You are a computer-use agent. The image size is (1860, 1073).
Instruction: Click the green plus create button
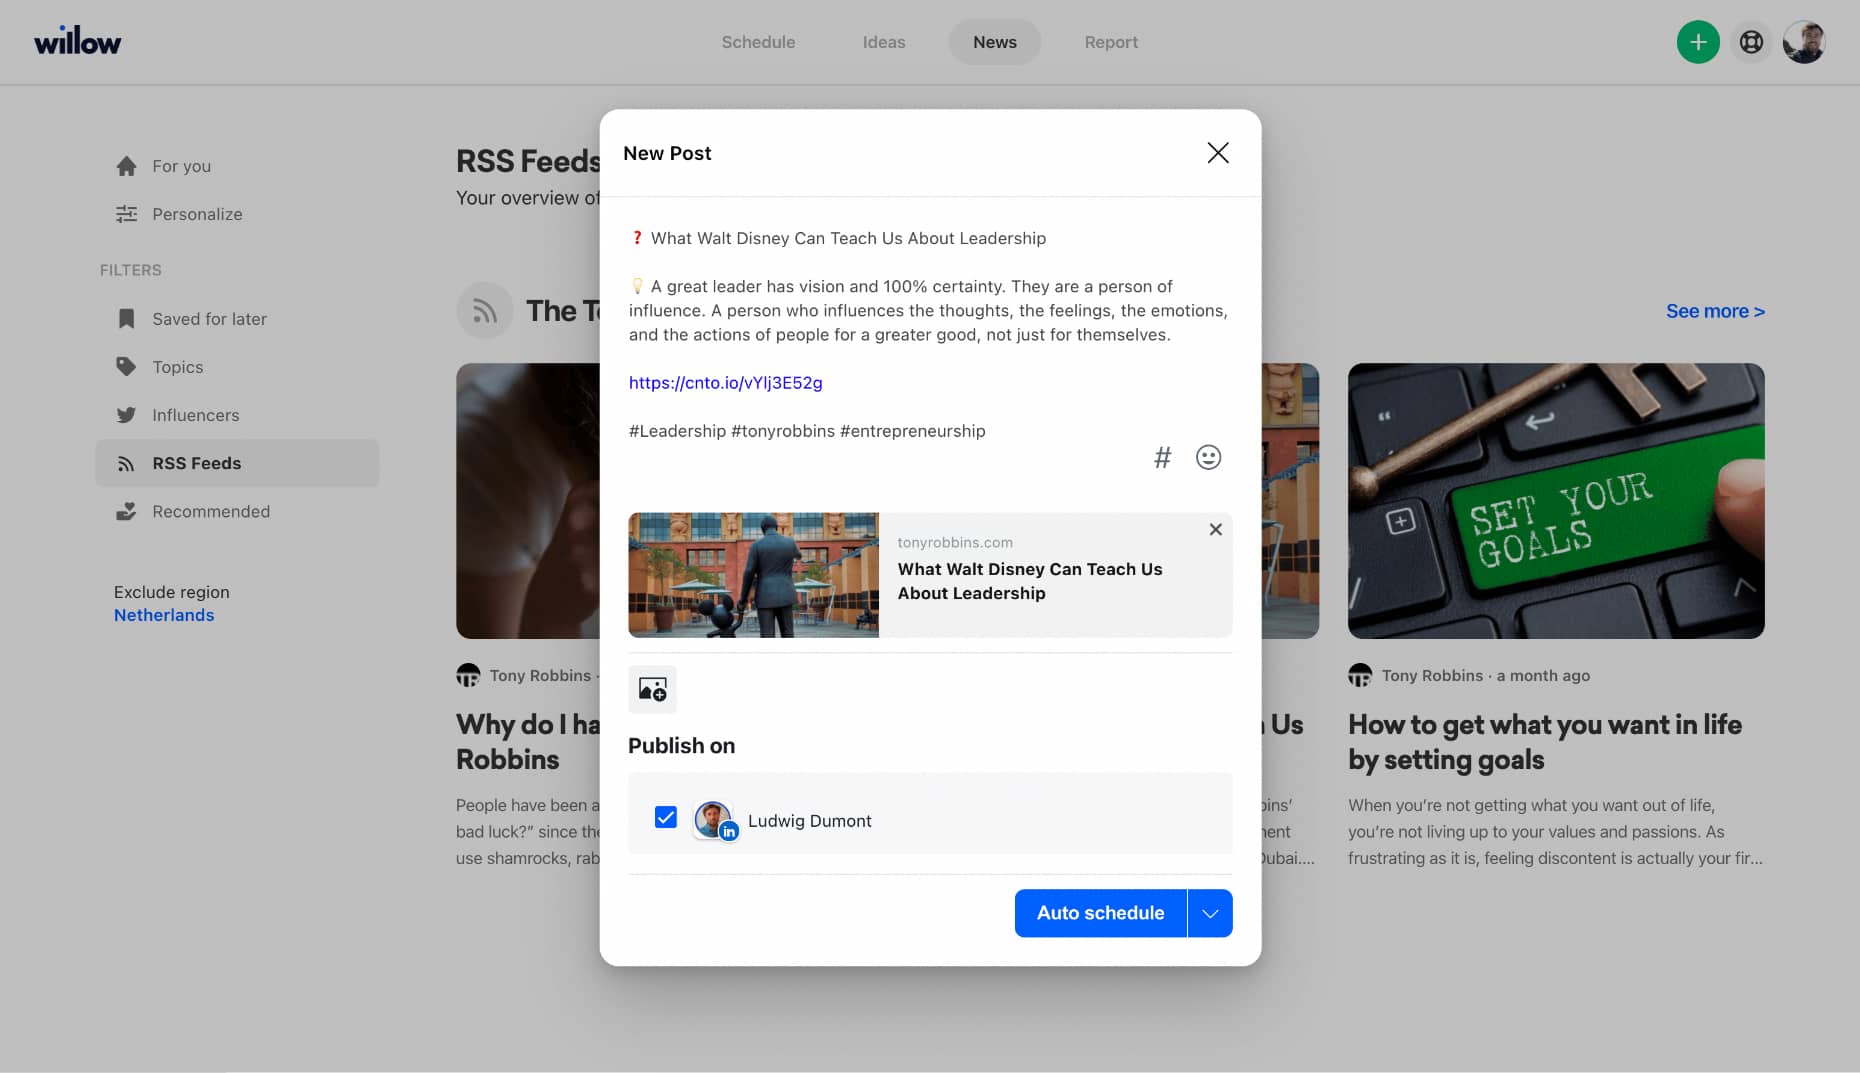(1697, 42)
